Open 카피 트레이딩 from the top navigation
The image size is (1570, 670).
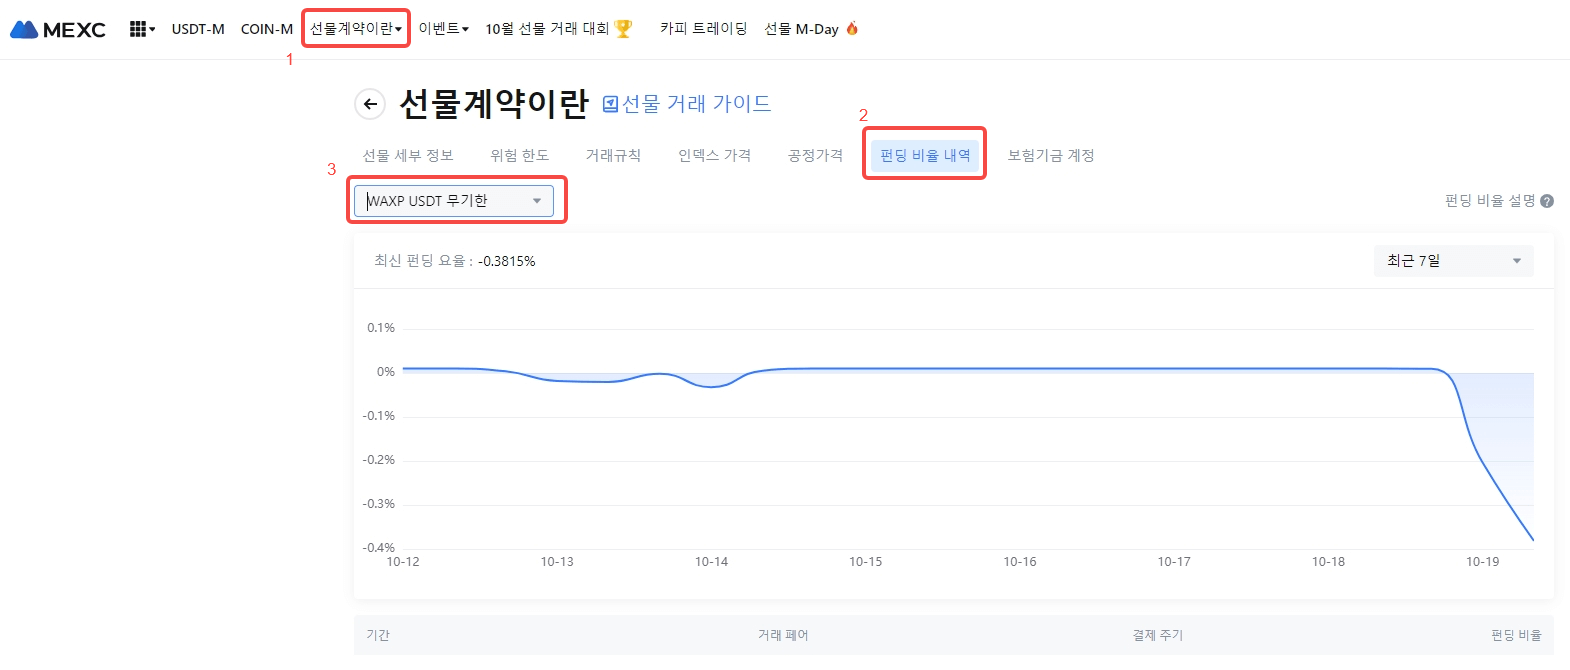703,29
